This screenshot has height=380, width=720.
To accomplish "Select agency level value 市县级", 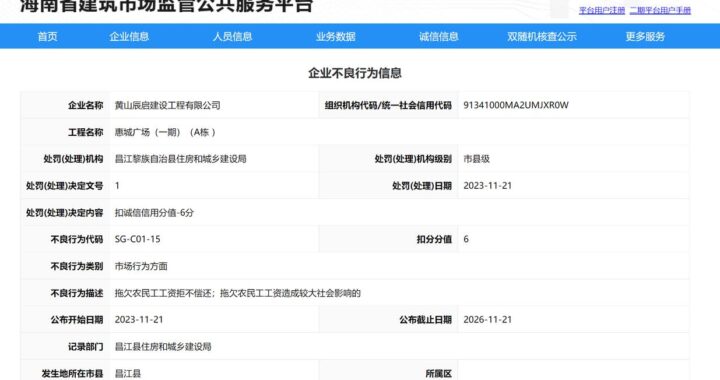I will 477,159.
